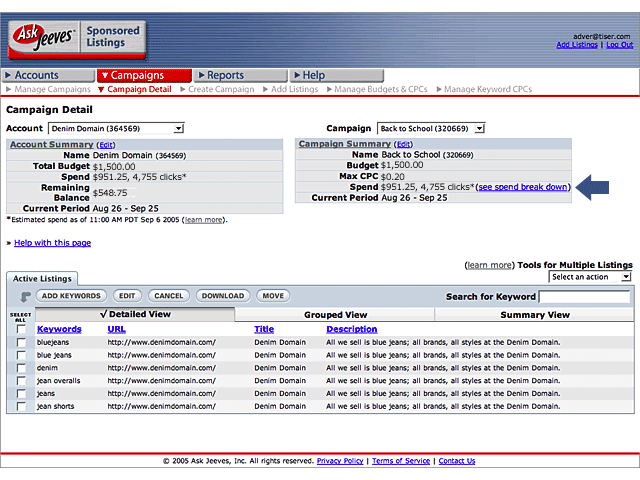Click the denim keyword text
The image size is (640, 480).
tap(47, 368)
